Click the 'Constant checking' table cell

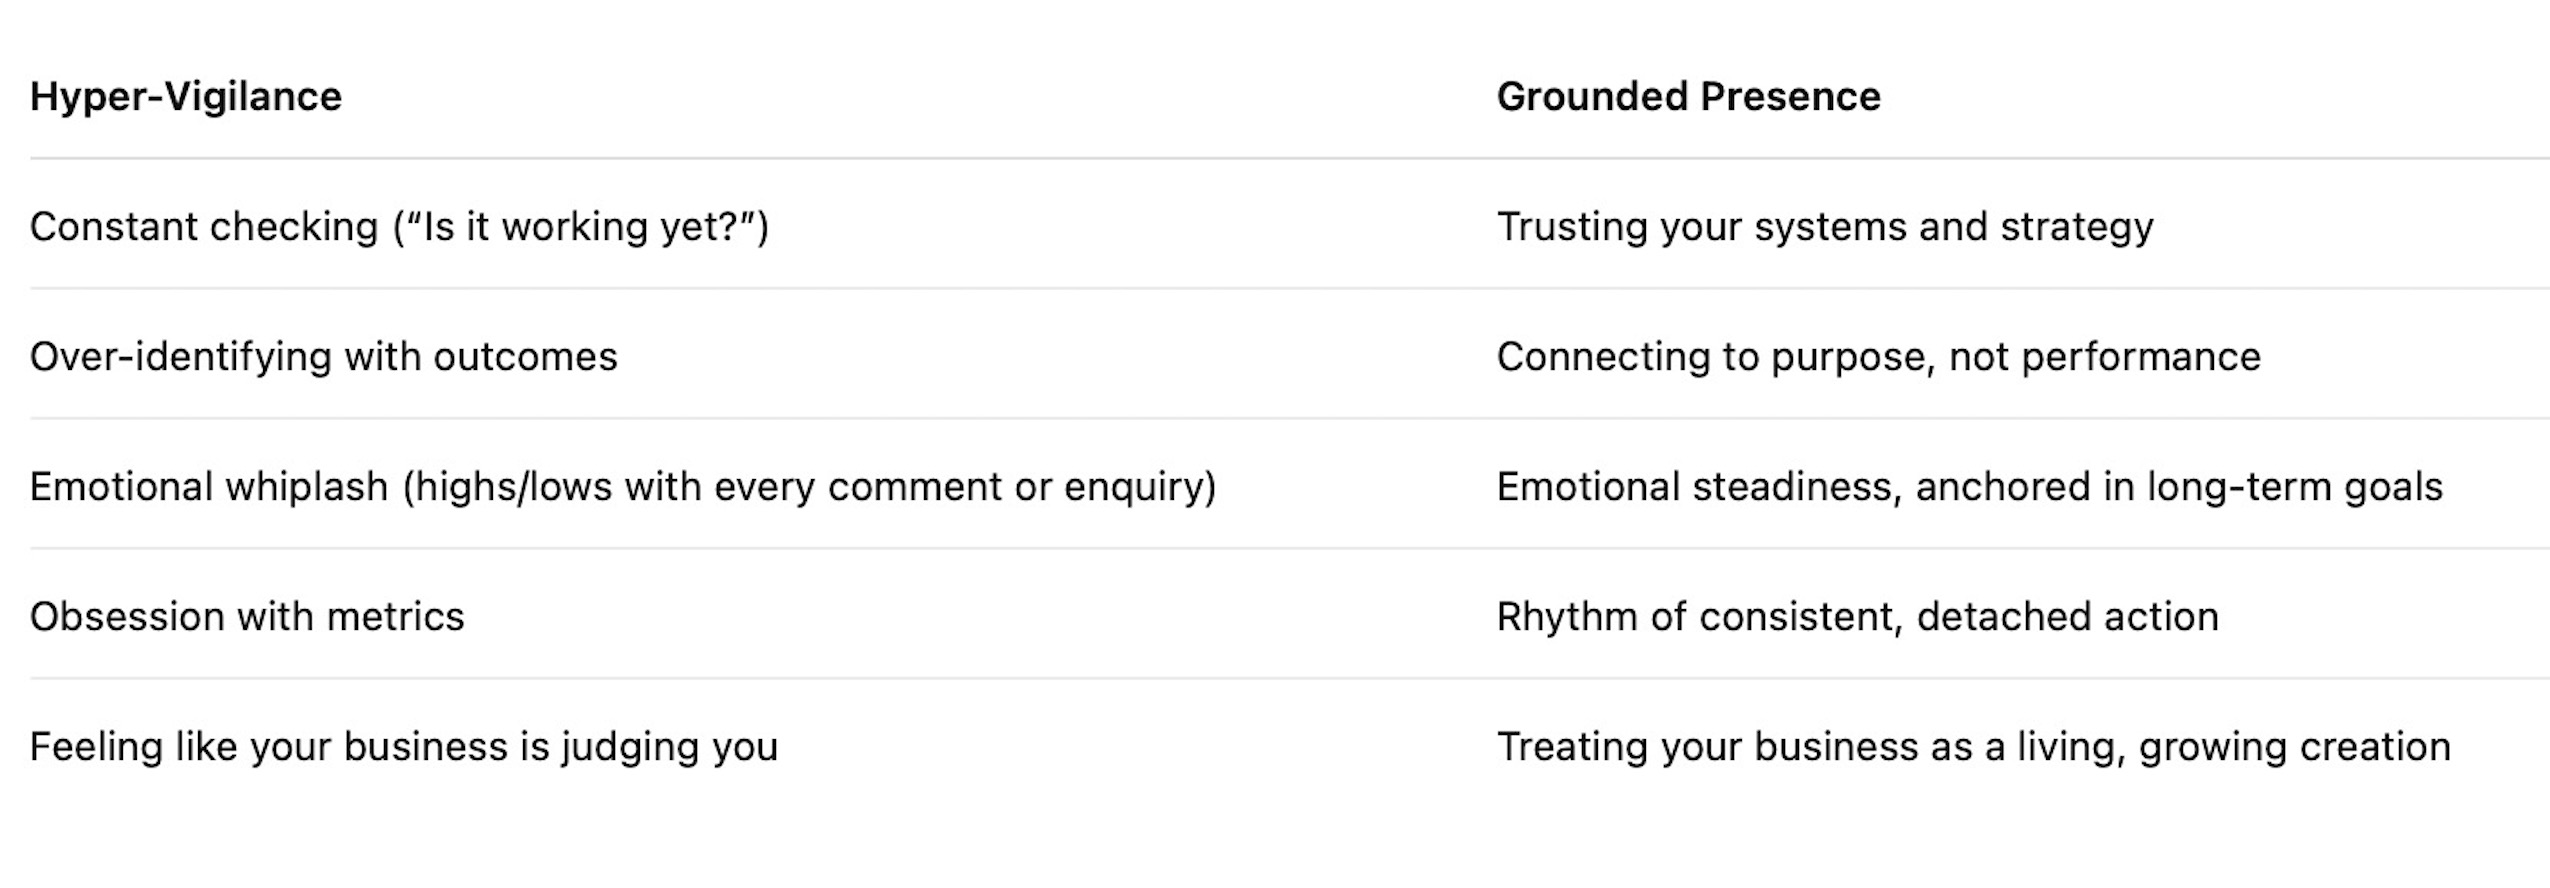coord(399,227)
